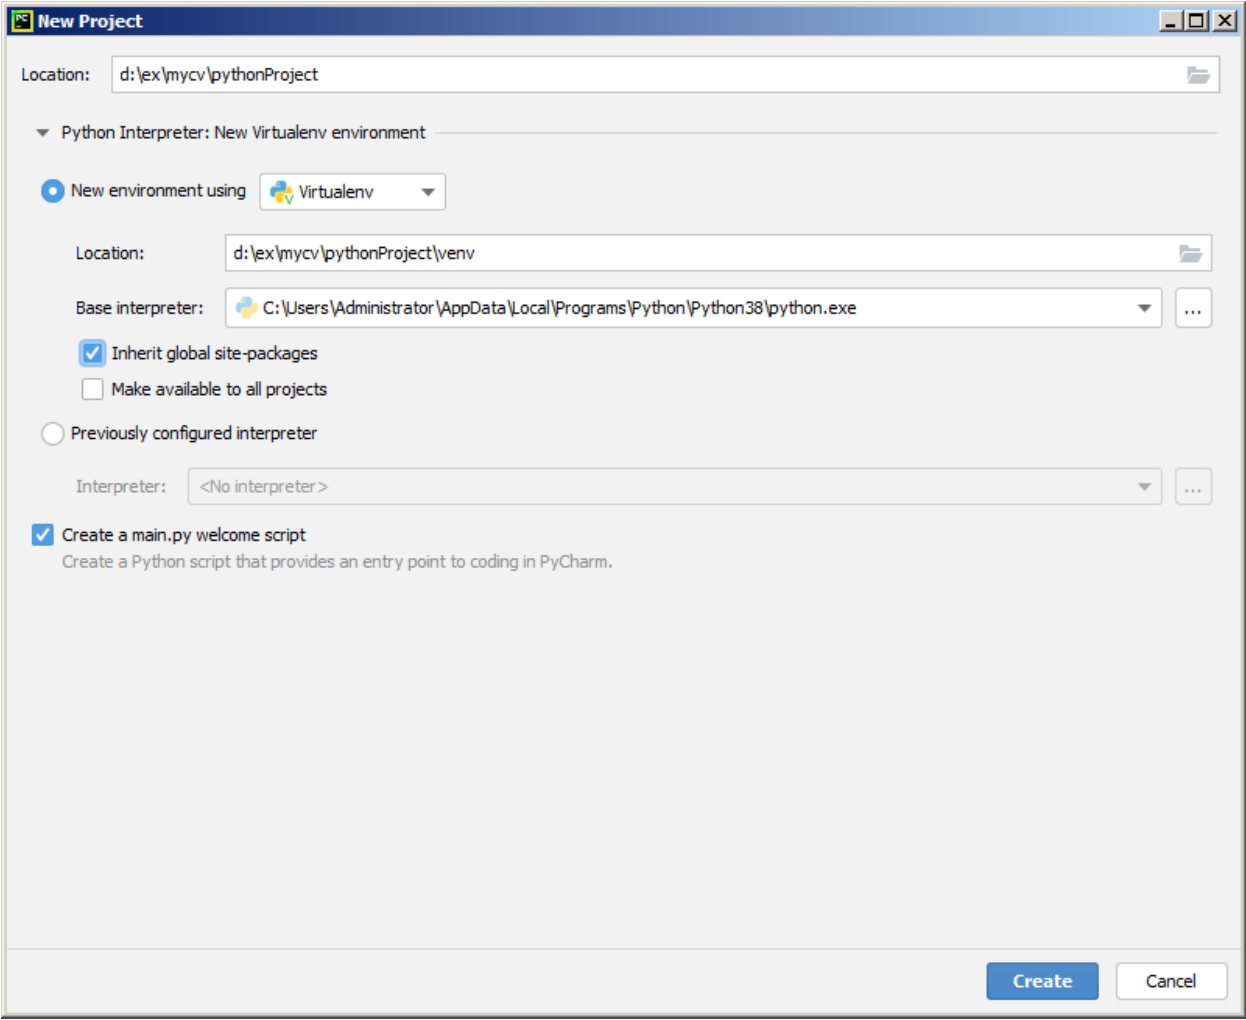Click ellipsis button beside base interpreter

tap(1193, 309)
